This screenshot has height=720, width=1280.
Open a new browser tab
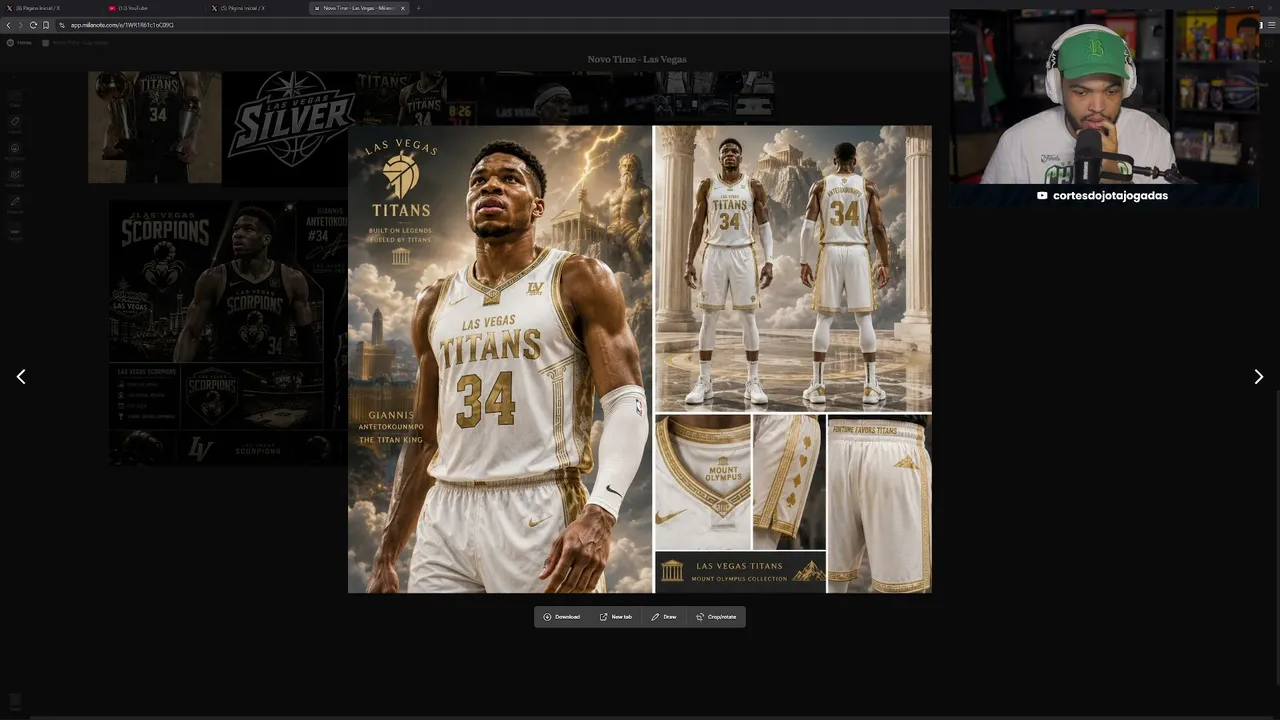pos(418,8)
